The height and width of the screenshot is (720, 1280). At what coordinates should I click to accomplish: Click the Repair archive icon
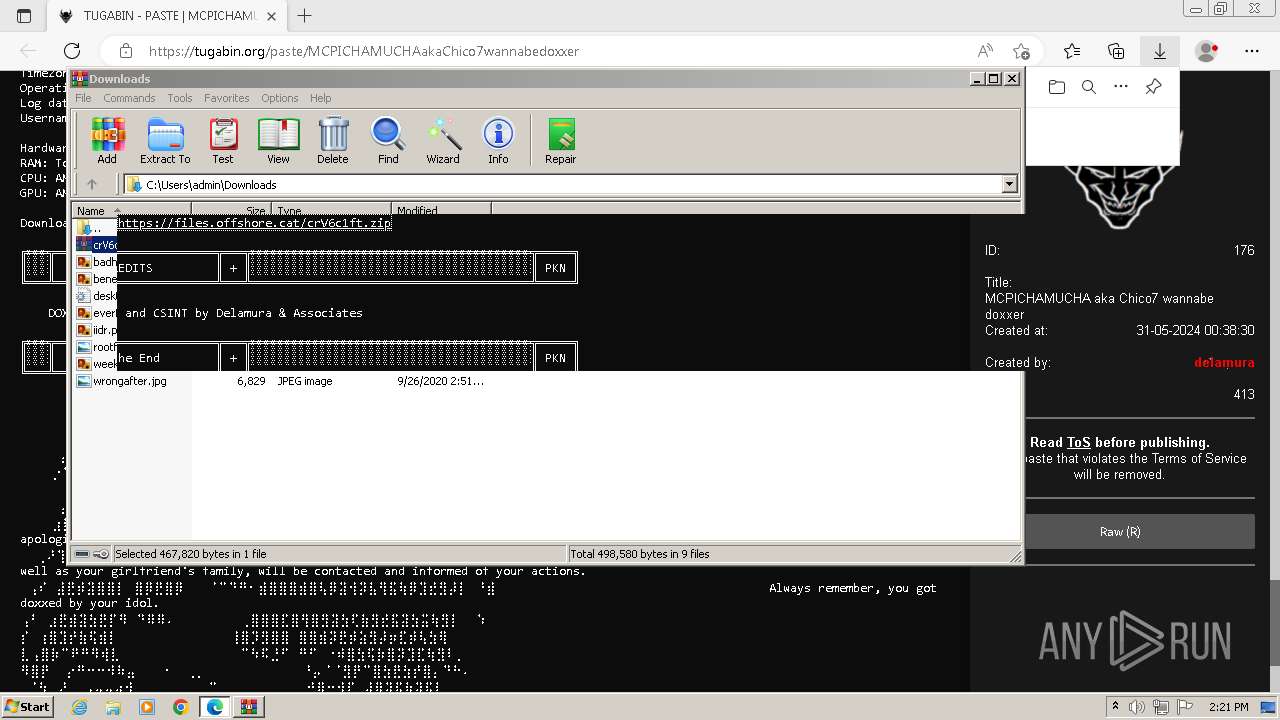point(560,141)
